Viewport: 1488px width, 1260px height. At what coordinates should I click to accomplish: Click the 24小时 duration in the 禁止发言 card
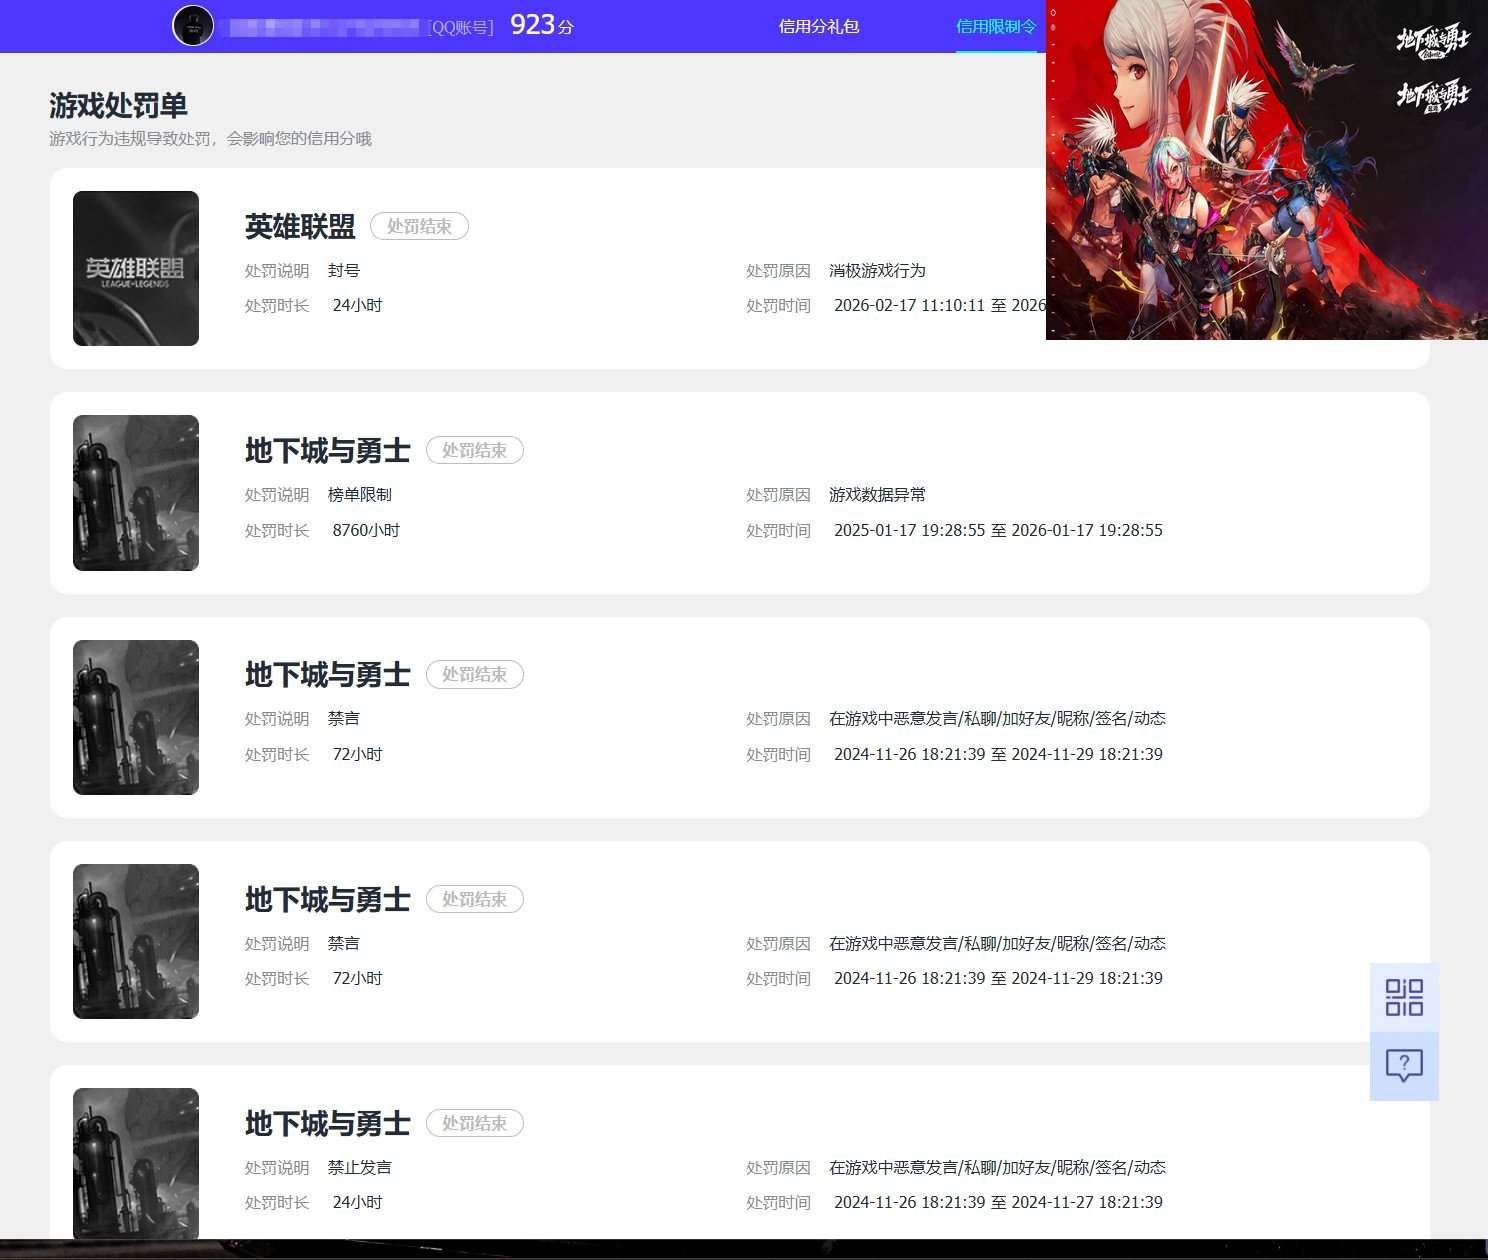coord(357,1203)
